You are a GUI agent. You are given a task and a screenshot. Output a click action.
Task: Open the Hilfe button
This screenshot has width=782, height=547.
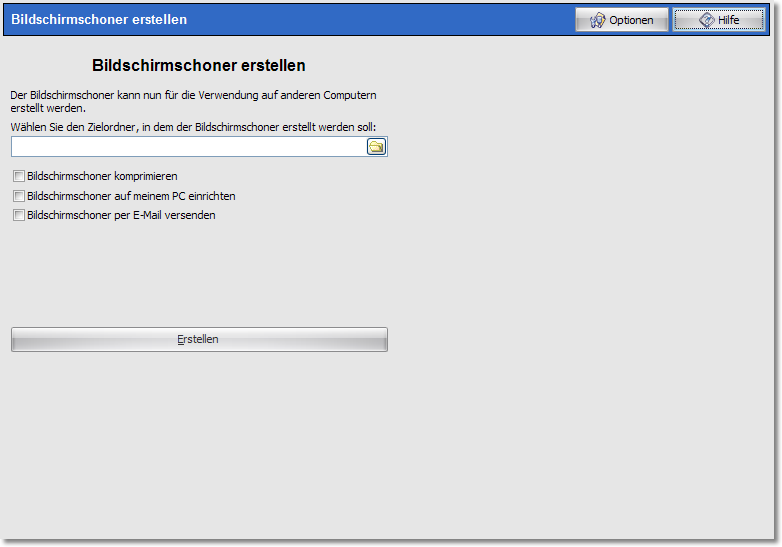click(719, 20)
